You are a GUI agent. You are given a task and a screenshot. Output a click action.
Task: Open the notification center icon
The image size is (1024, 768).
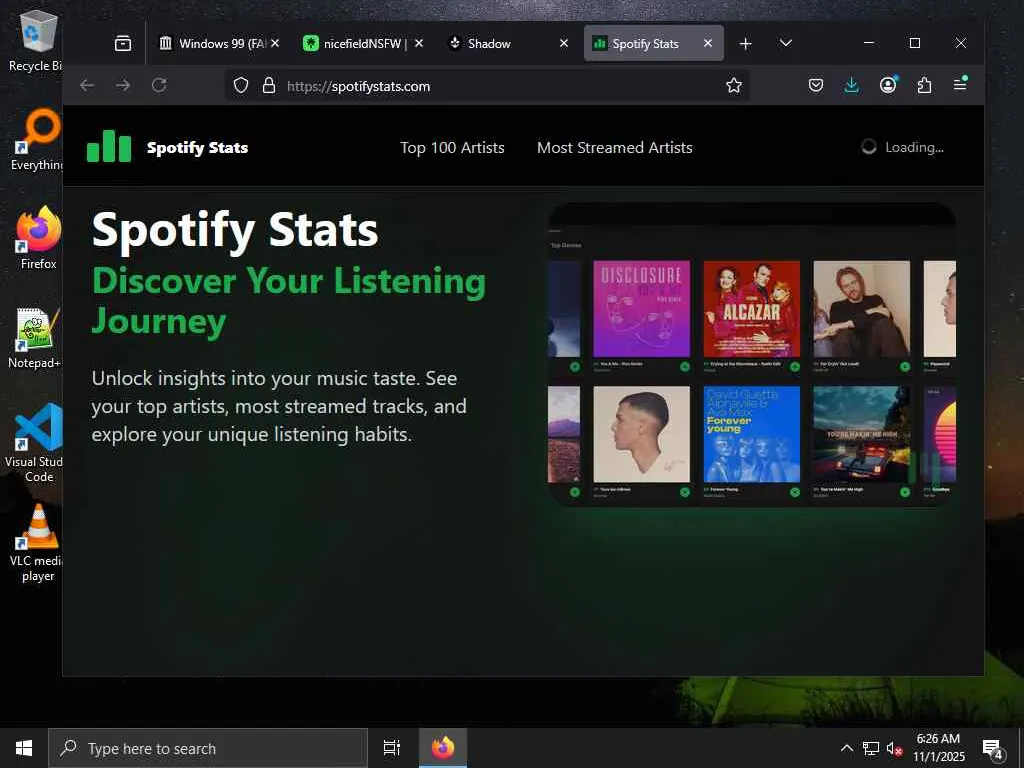[993, 748]
